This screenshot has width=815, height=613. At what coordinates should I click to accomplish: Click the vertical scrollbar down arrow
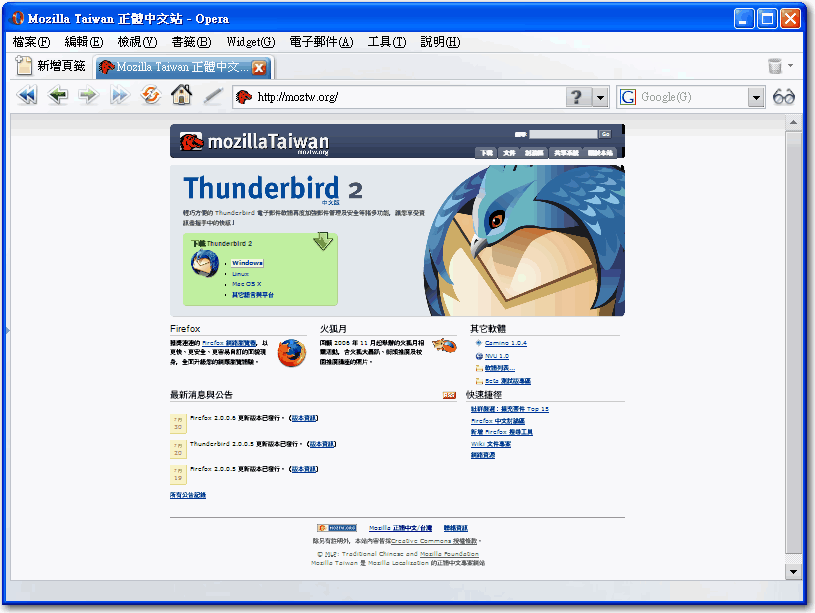point(793,572)
